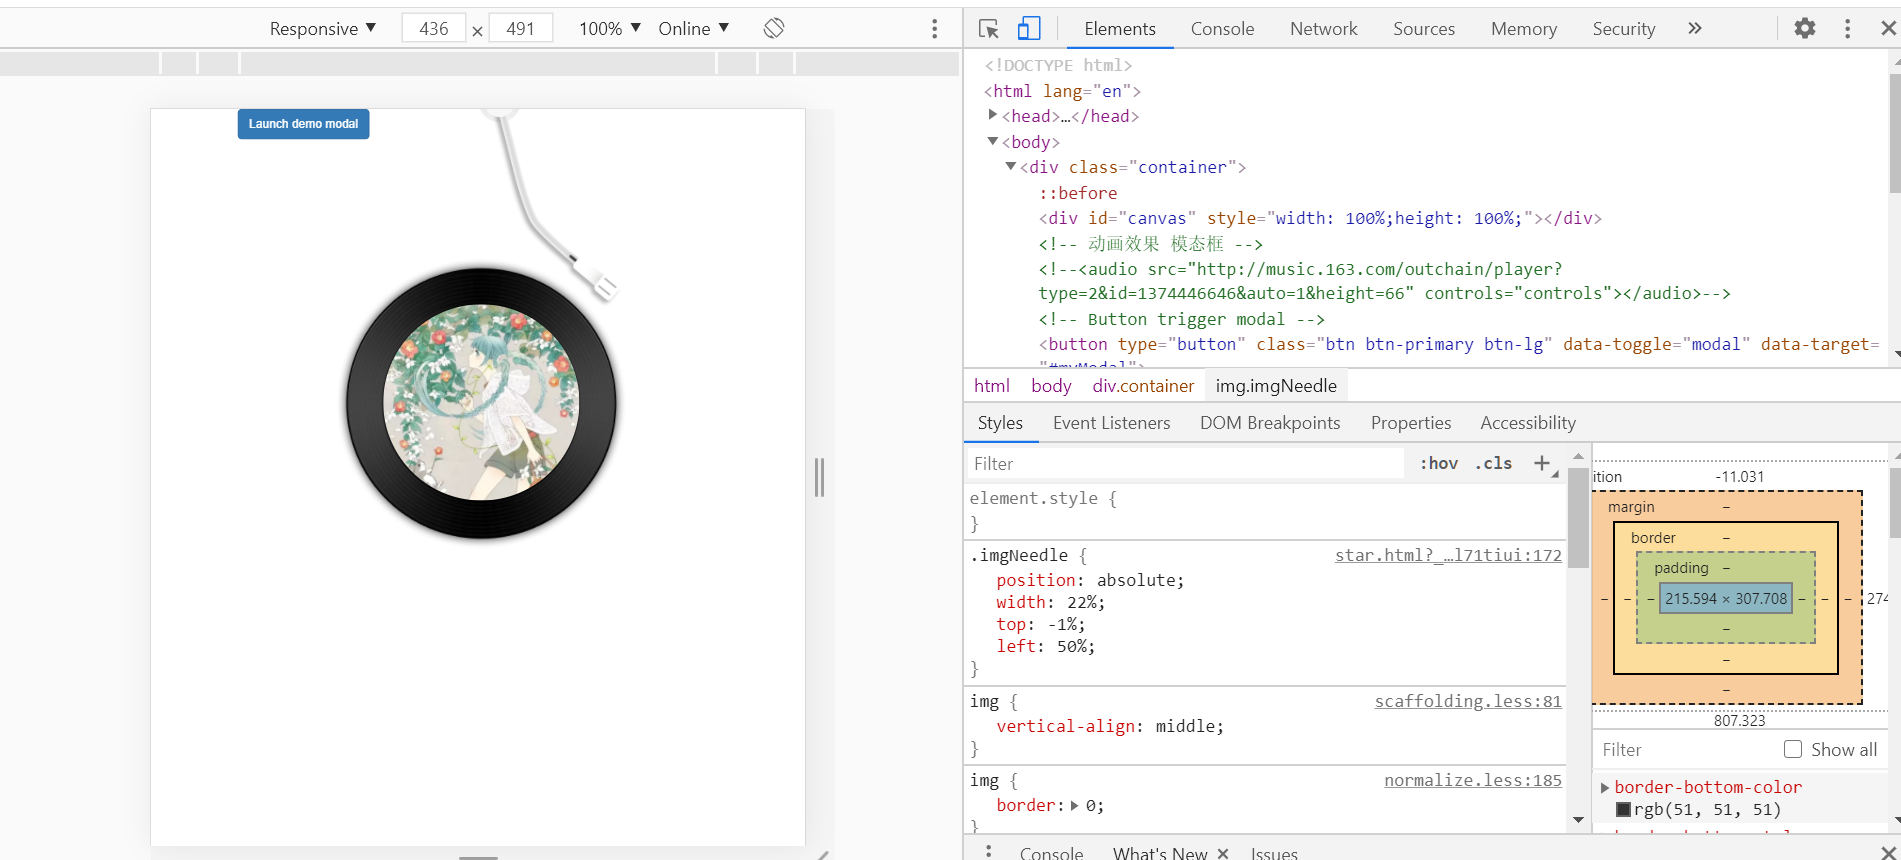This screenshot has width=1901, height=860.
Task: Click the viewport height field 491
Action: [521, 29]
